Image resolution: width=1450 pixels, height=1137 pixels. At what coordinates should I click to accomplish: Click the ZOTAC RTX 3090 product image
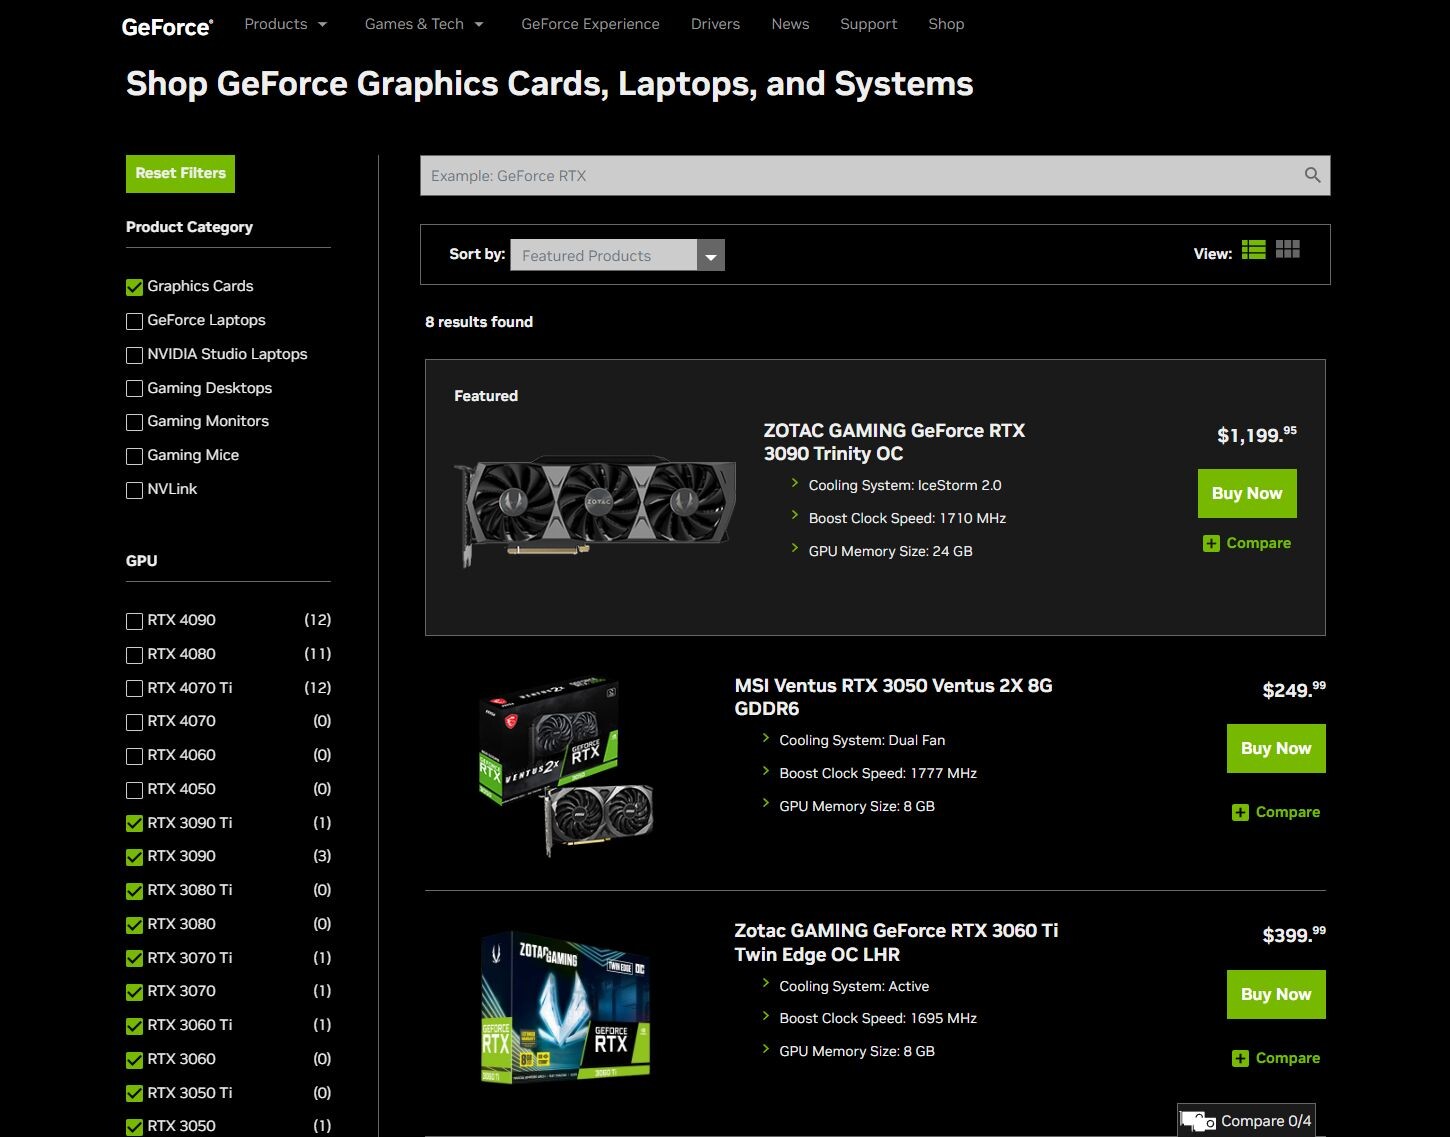[595, 511]
